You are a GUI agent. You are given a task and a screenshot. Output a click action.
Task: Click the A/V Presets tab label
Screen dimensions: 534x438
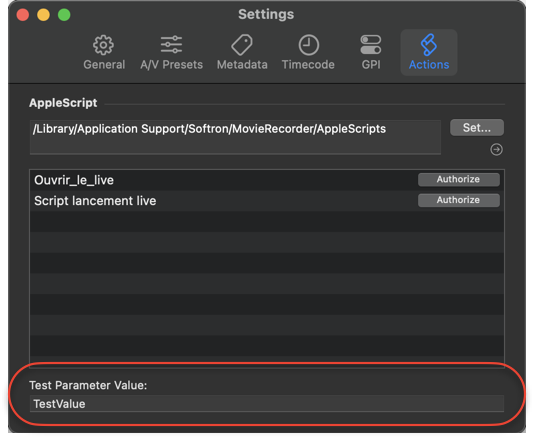click(x=171, y=65)
